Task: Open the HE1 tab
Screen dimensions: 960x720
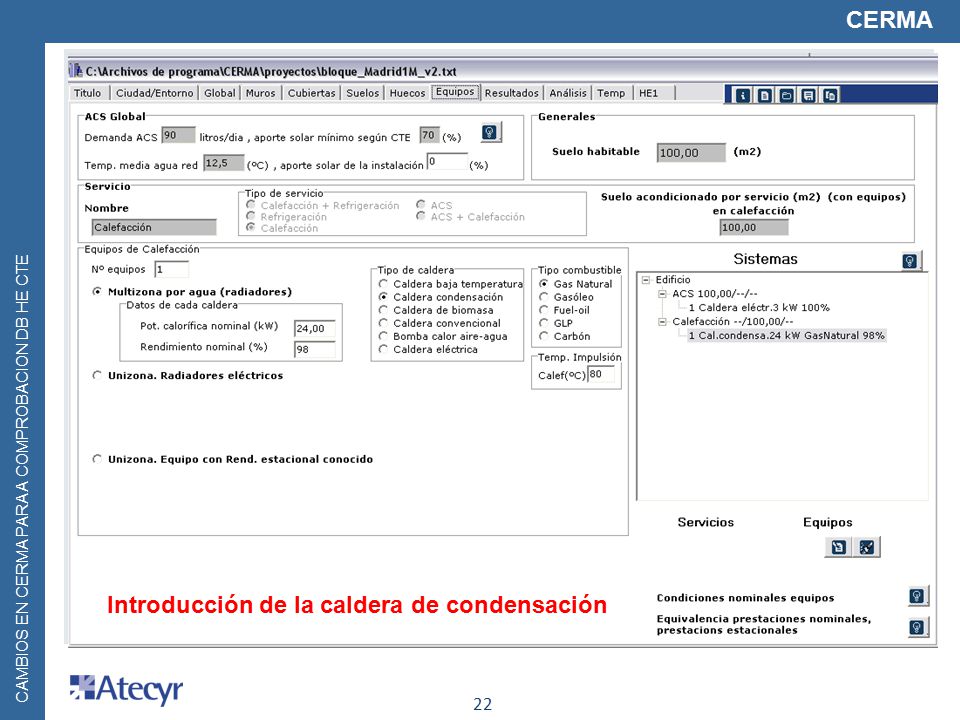Action: tap(648, 93)
